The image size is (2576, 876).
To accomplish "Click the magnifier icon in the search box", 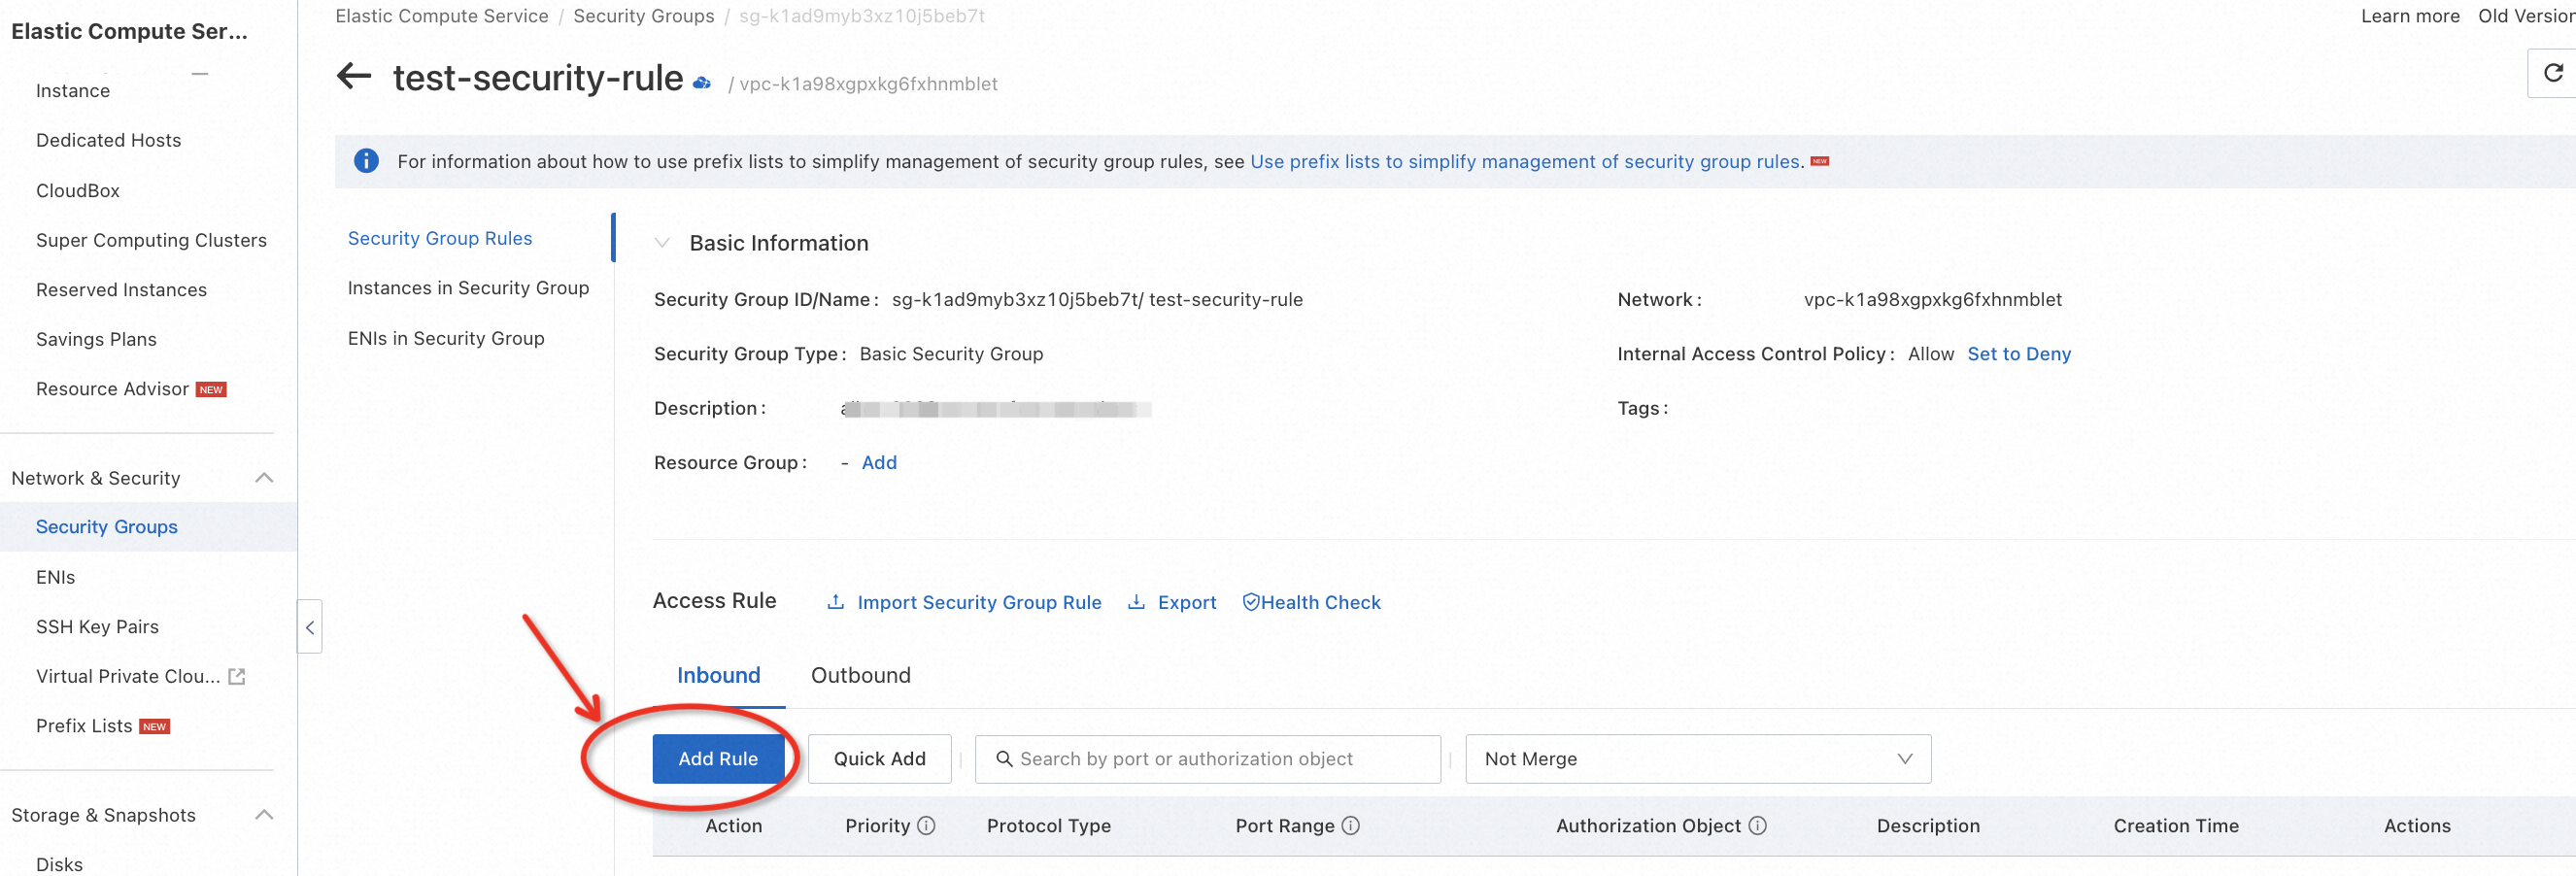I will (x=1004, y=759).
